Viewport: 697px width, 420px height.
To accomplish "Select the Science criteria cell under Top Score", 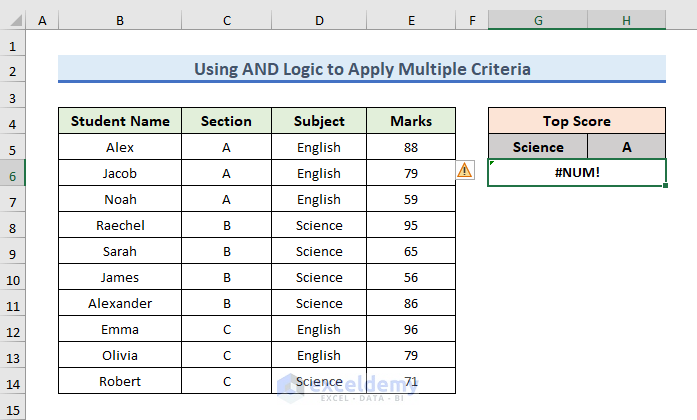I will click(538, 147).
